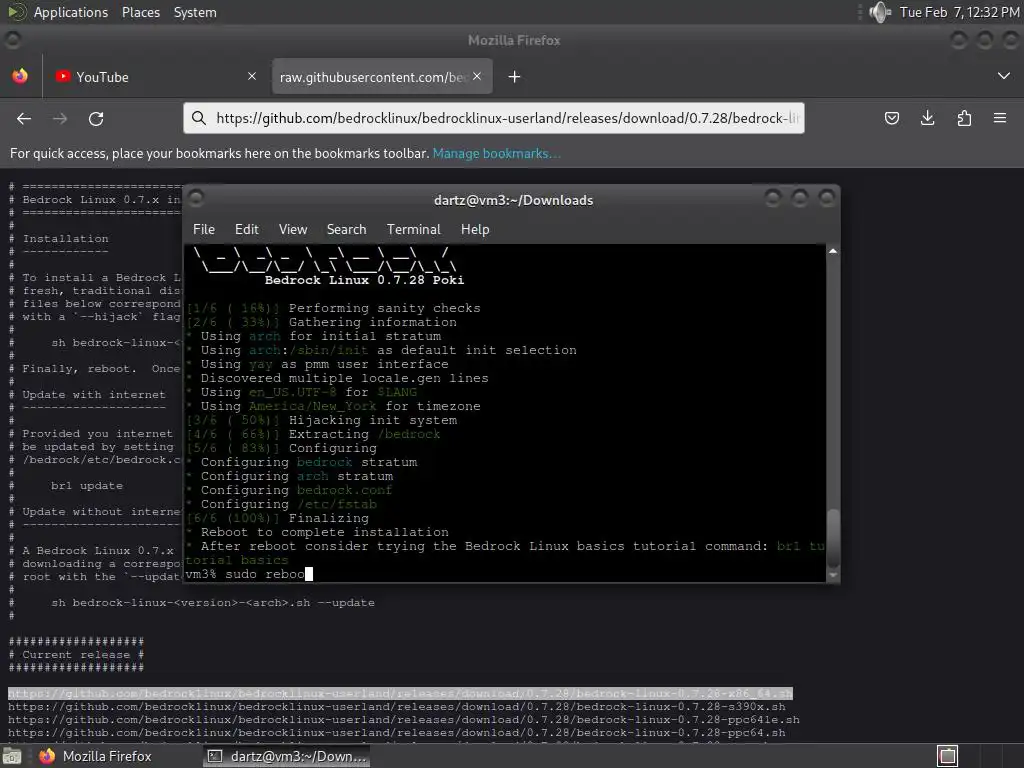
Task: Click terminal scrollbar up arrow
Action: (x=833, y=251)
